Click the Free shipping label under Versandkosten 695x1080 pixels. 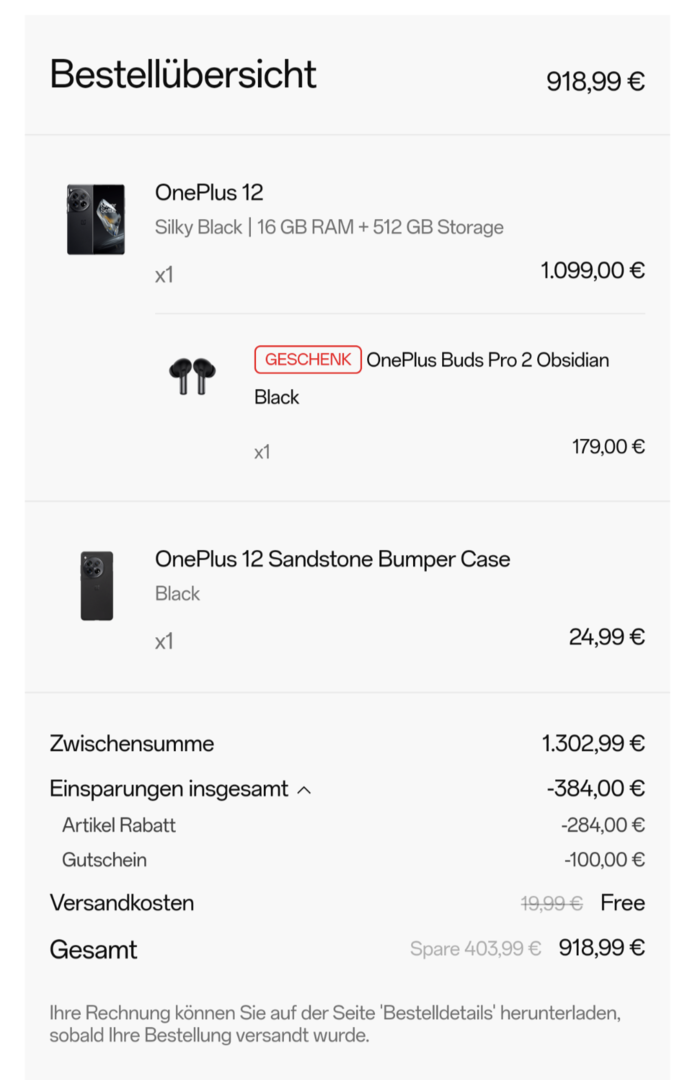click(622, 904)
